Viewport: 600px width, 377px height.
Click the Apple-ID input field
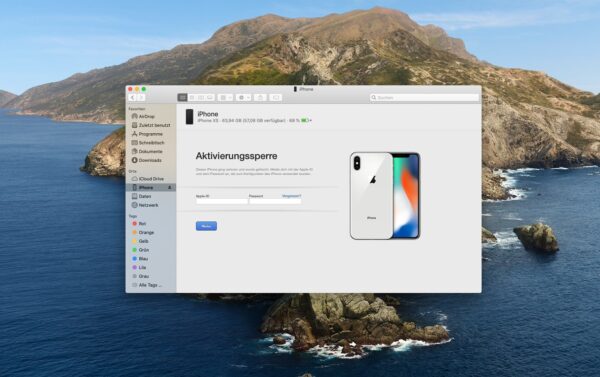222,201
